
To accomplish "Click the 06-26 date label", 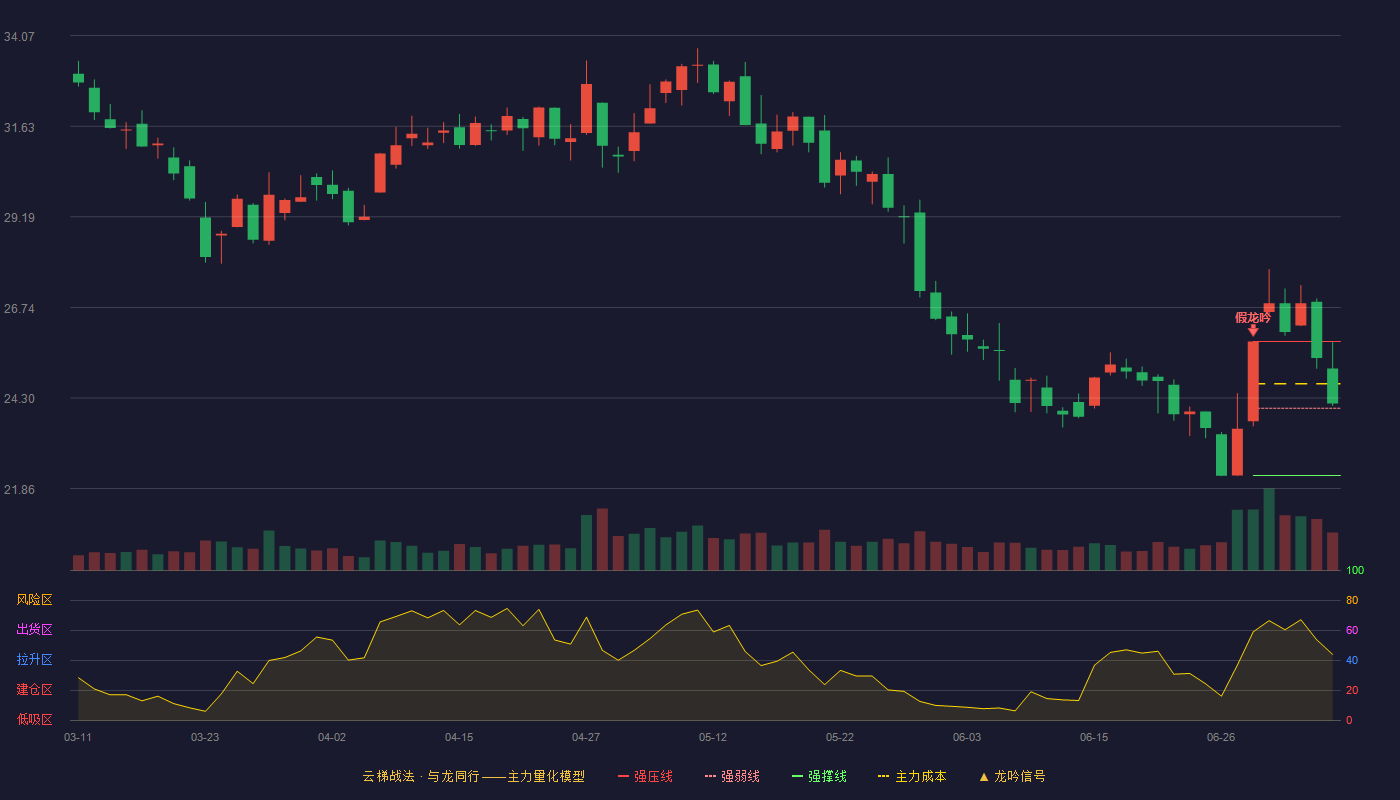I will click(1221, 737).
